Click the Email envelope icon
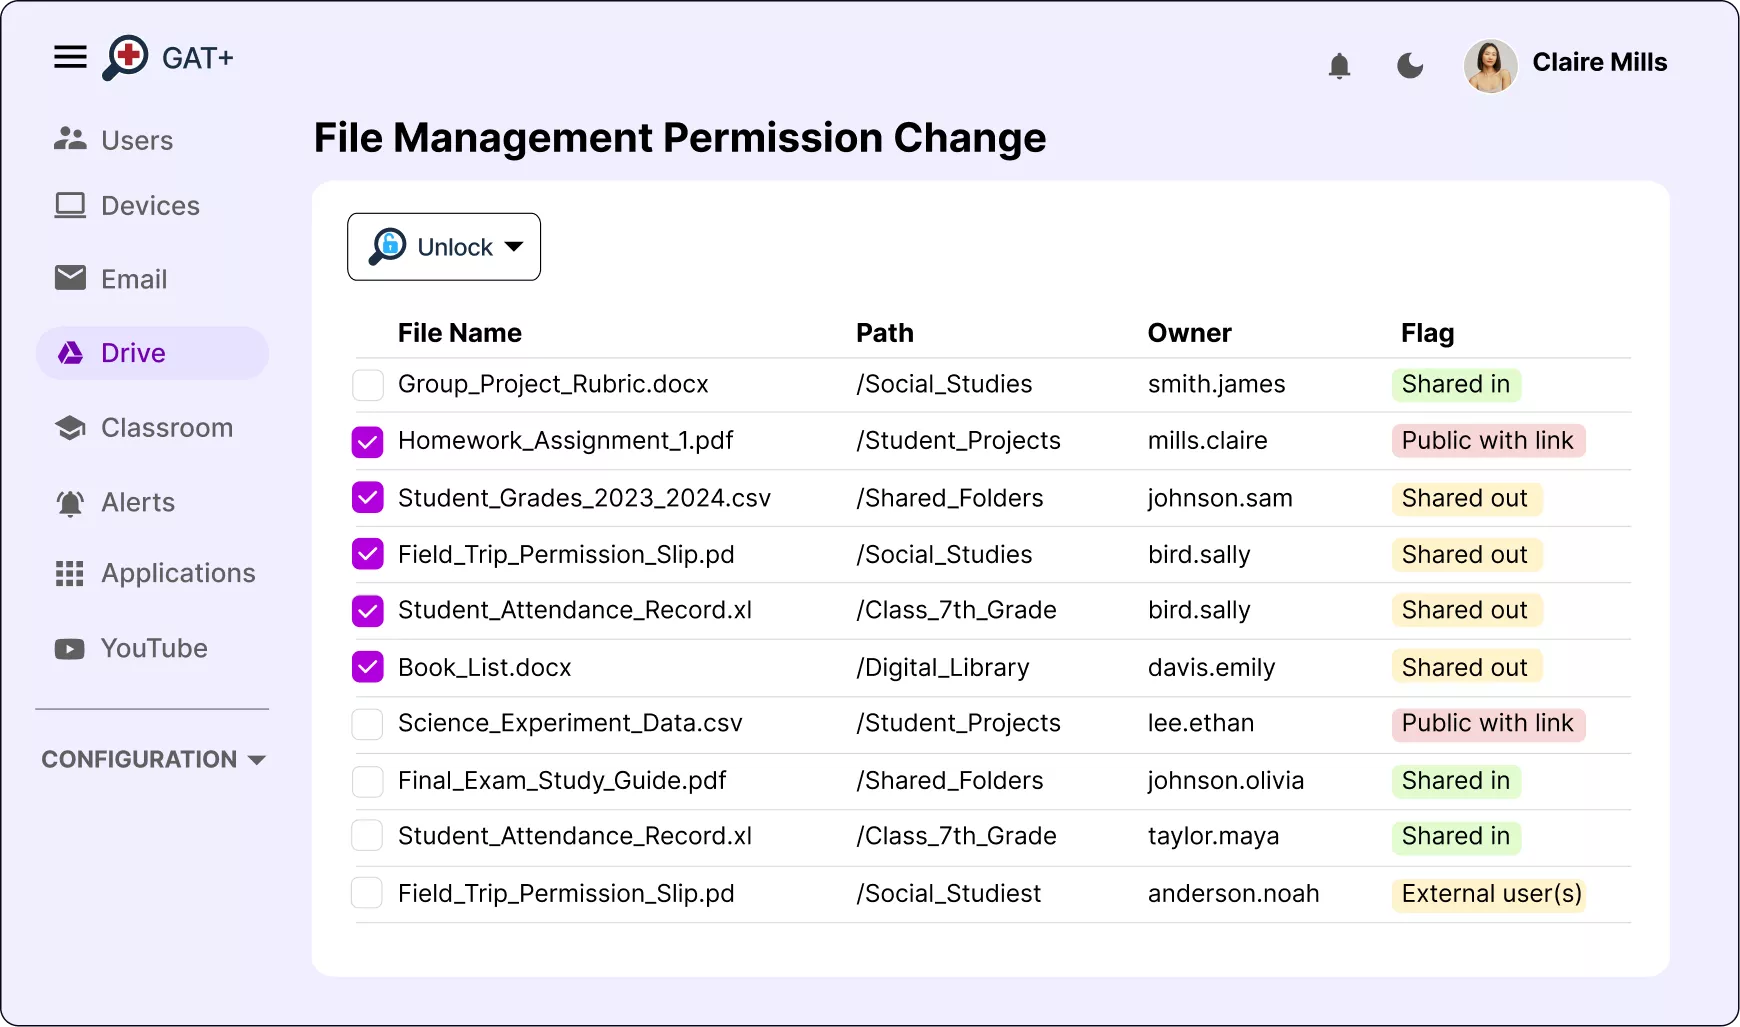Image resolution: width=1740 pixels, height=1027 pixels. (x=70, y=278)
